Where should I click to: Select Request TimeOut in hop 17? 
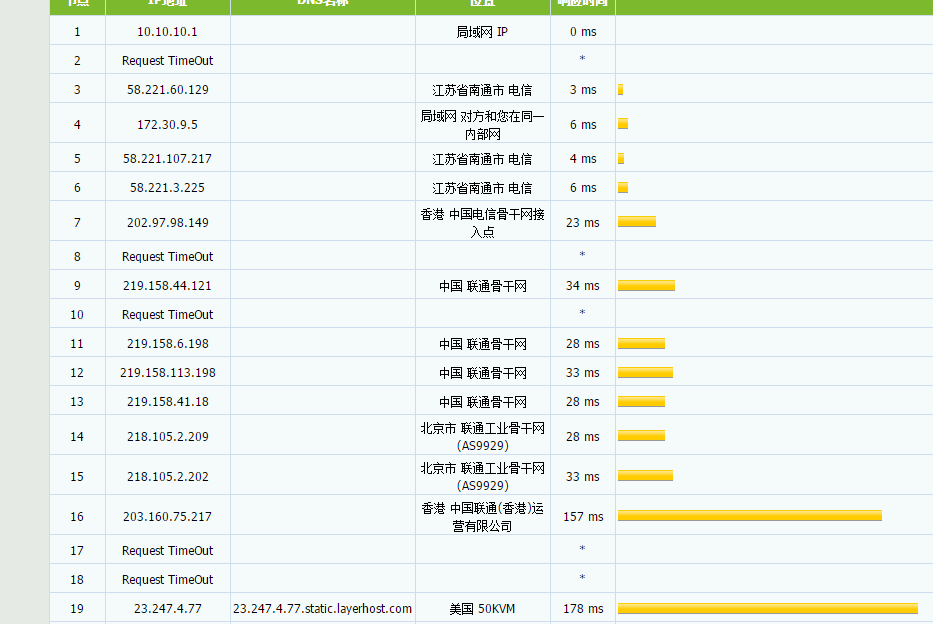click(x=167, y=551)
